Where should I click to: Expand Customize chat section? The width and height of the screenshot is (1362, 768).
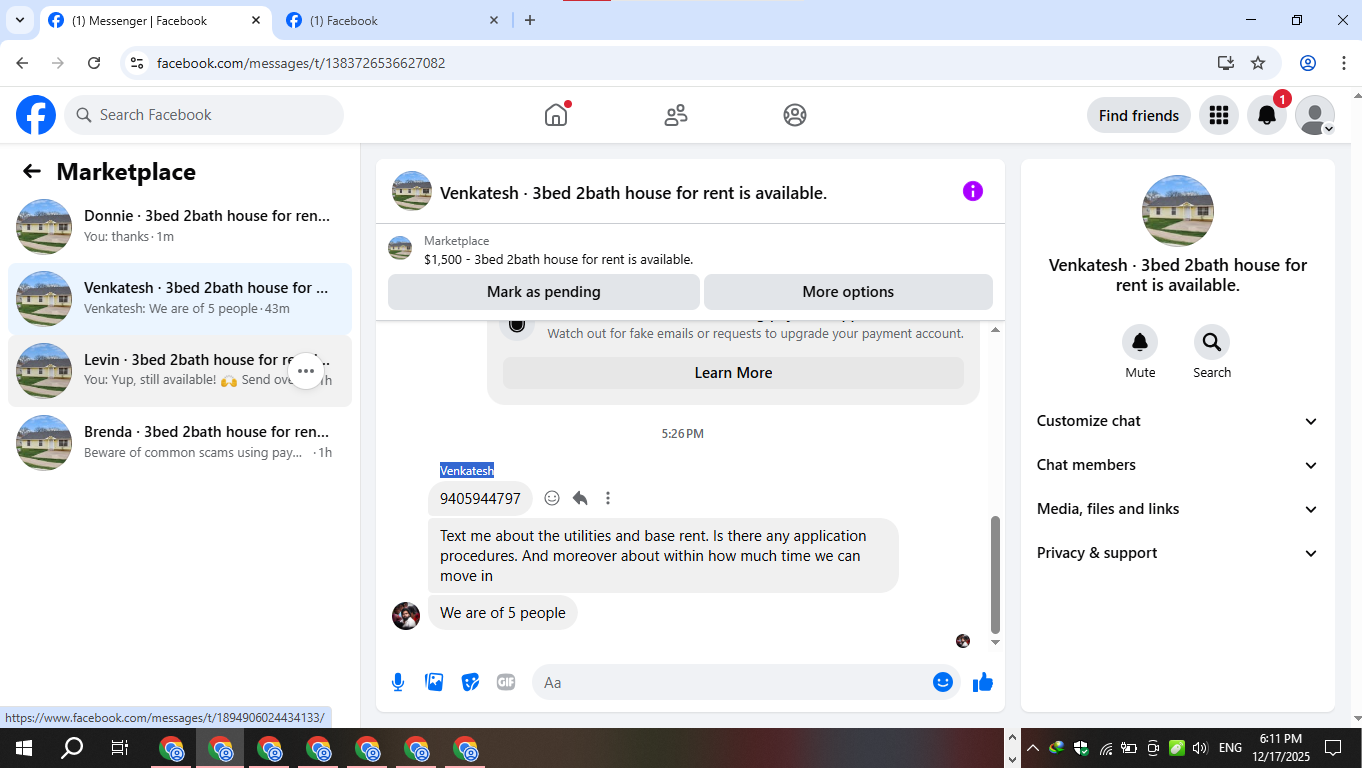[1178, 421]
